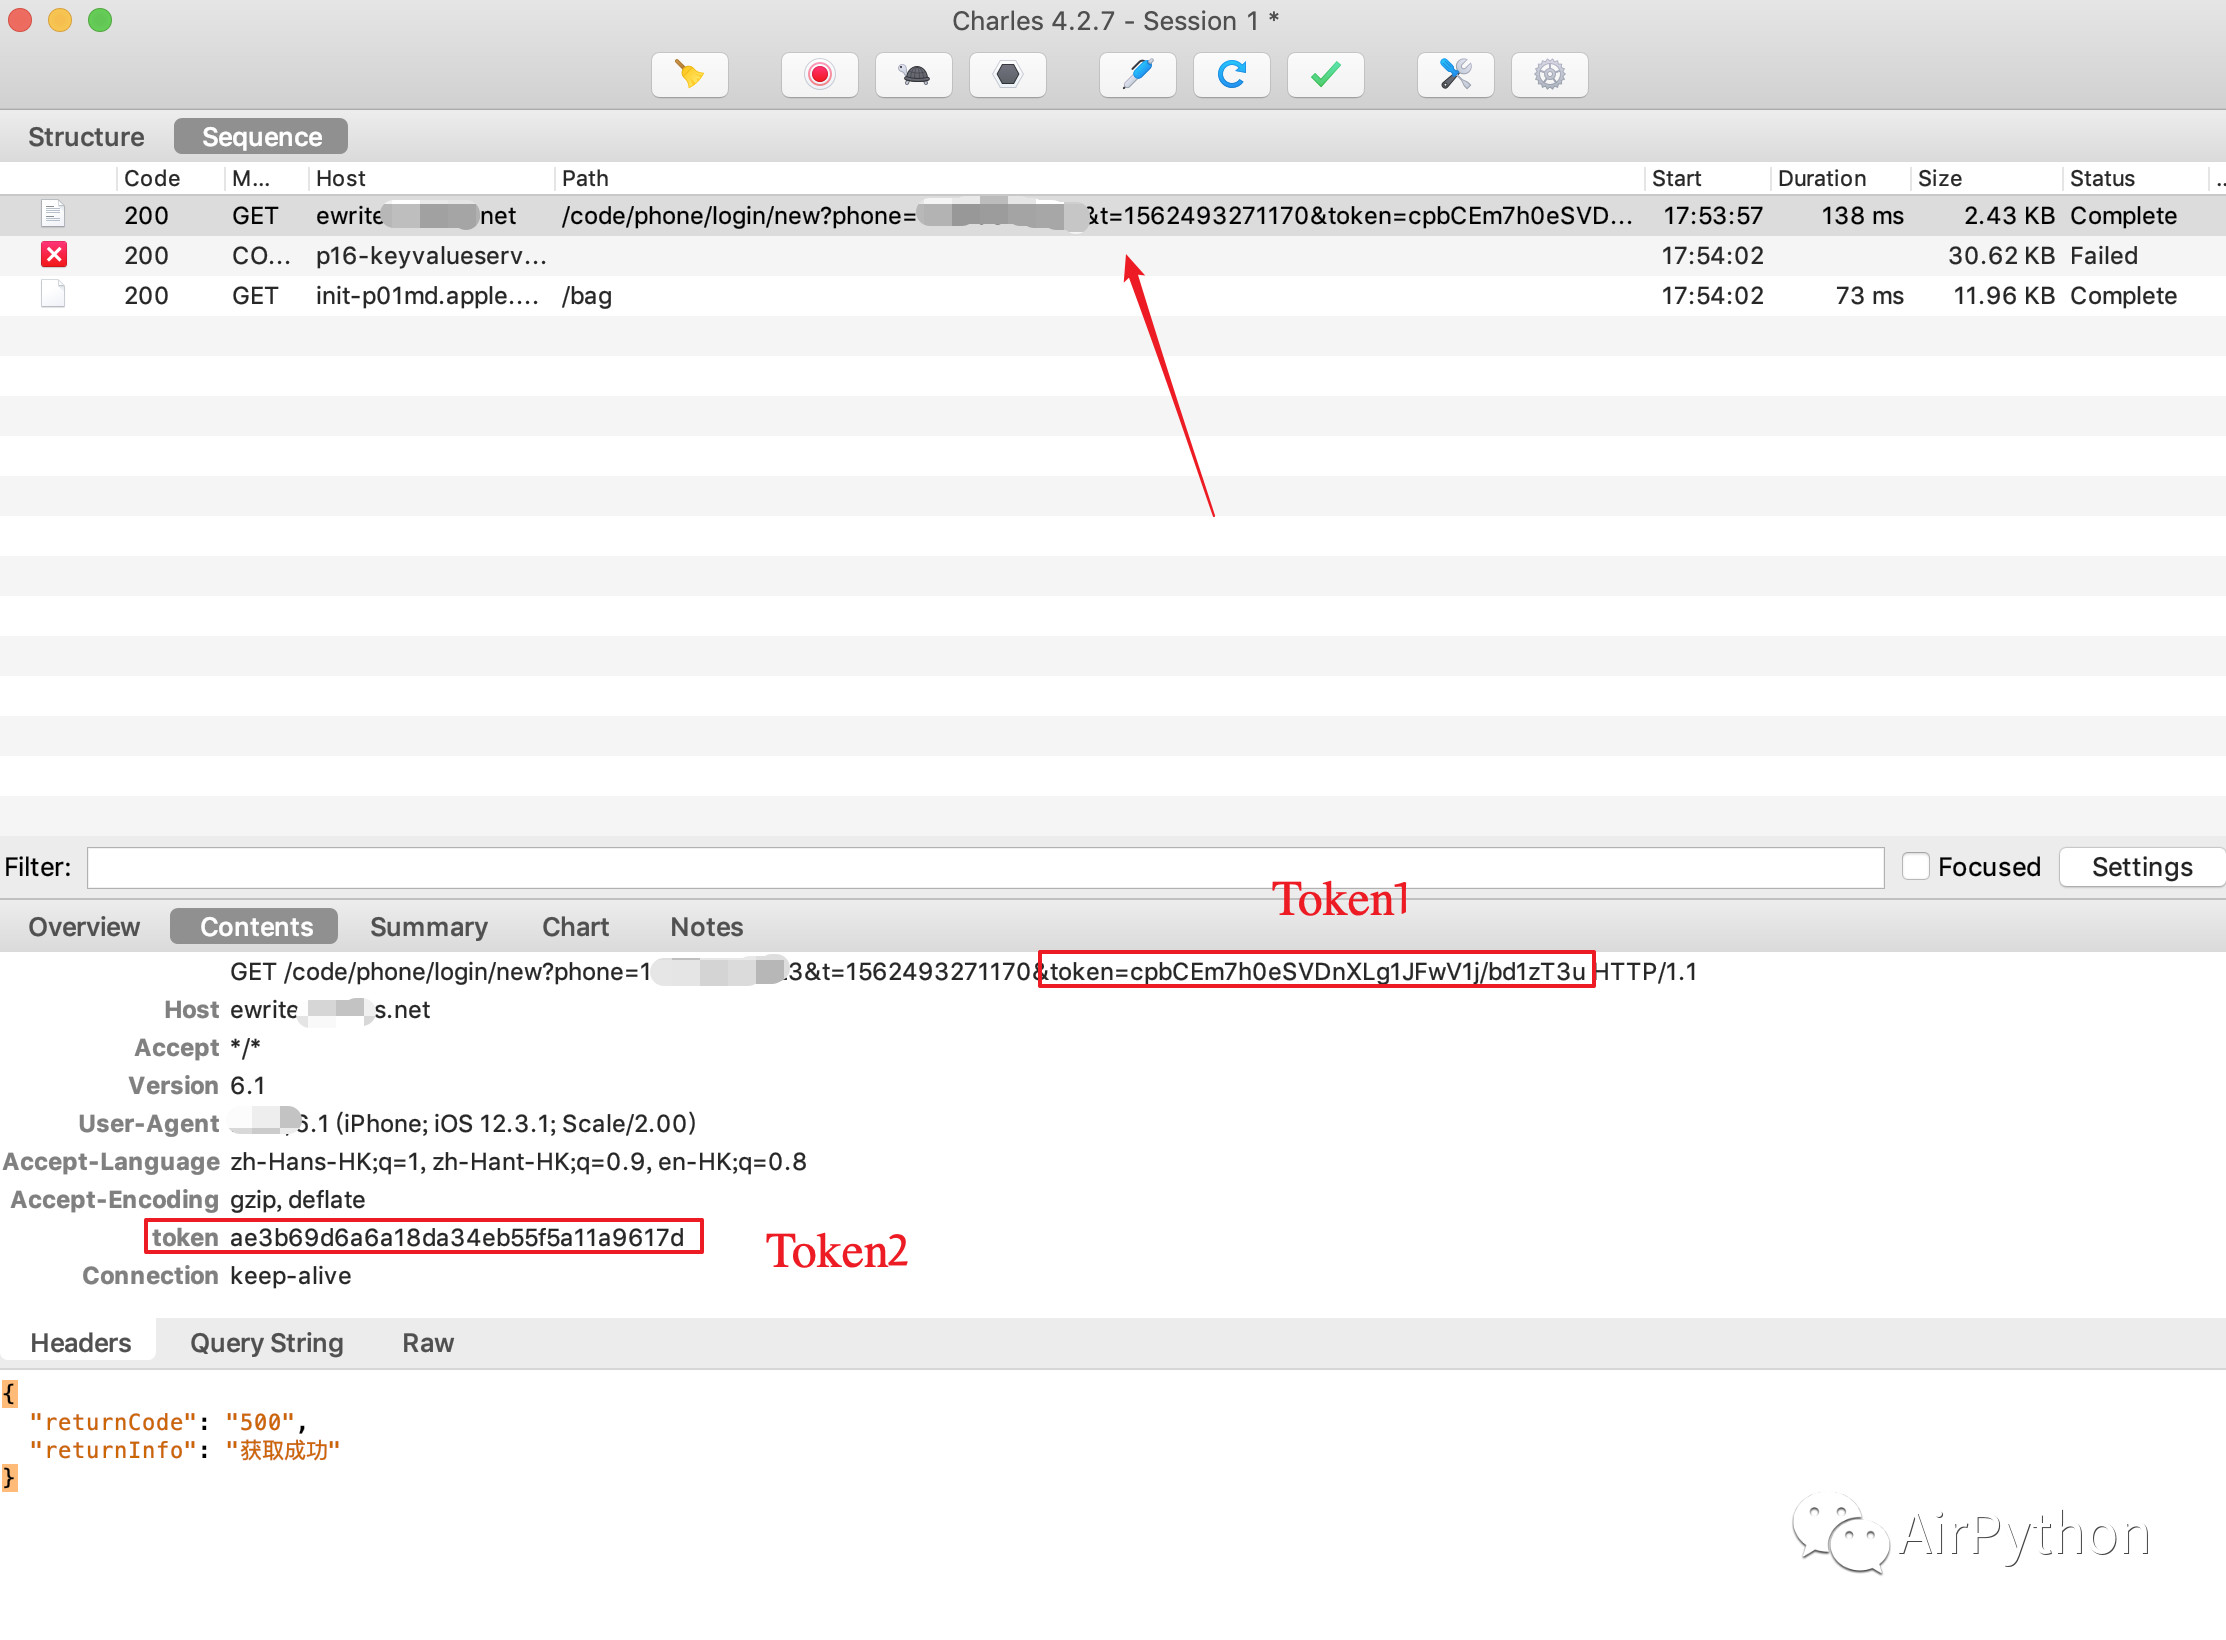Switch to the Query String tab
Image resolution: width=2226 pixels, height=1640 pixels.
tap(266, 1343)
